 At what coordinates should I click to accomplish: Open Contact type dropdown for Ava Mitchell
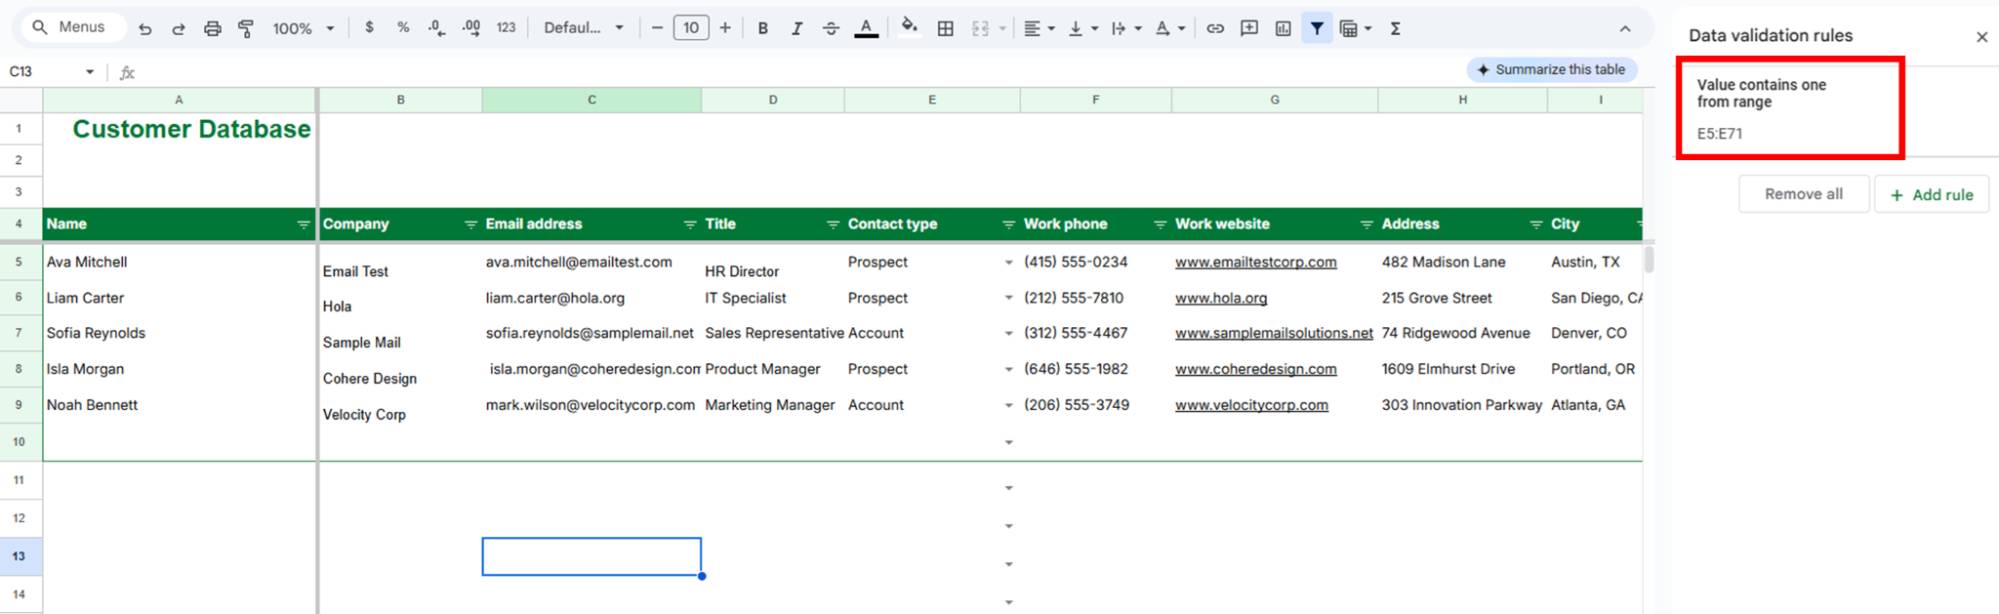(1008, 263)
